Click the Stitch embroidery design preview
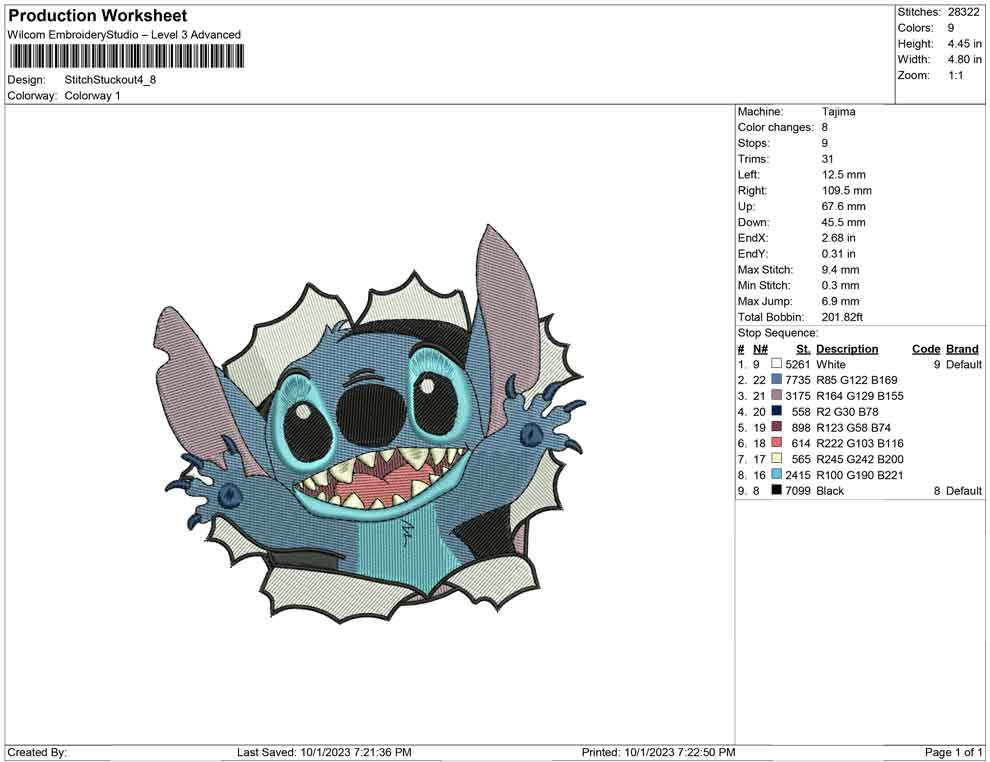This screenshot has width=990, height=762. (x=370, y=424)
